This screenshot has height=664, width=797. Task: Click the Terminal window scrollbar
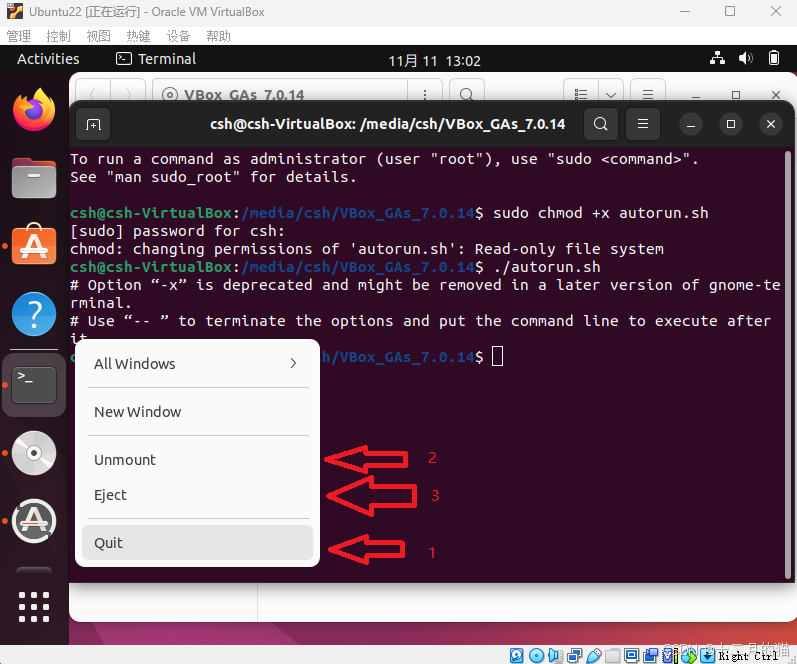pyautogui.click(x=788, y=364)
